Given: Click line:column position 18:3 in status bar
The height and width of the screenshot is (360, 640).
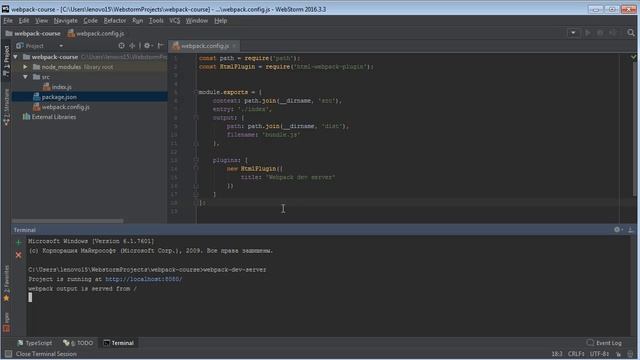Looking at the screenshot, I should [557, 354].
